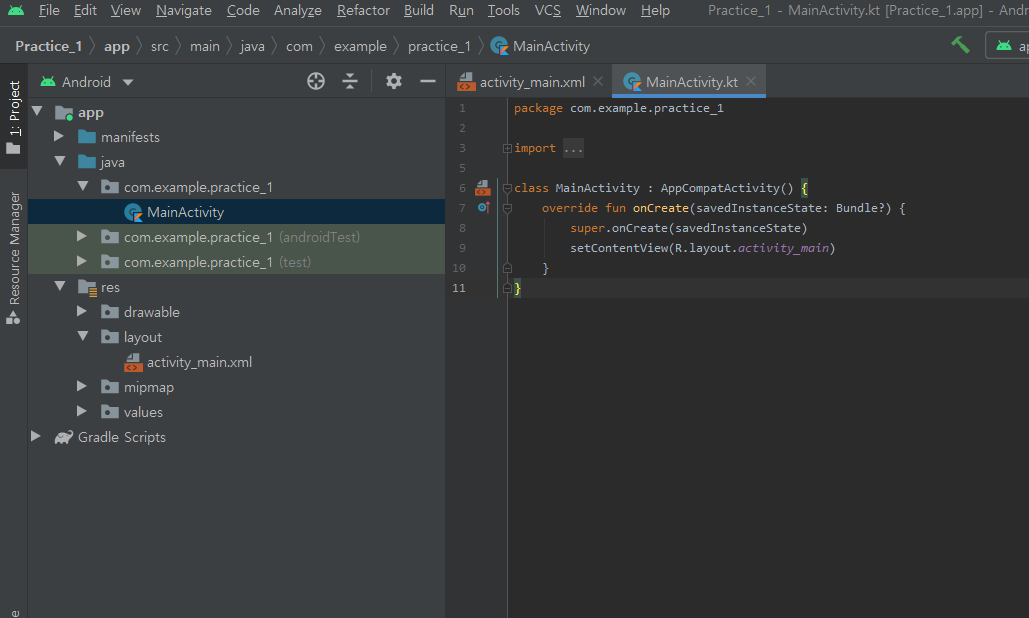Expand the mipmap folder
Image resolution: width=1029 pixels, height=618 pixels.
(81, 386)
